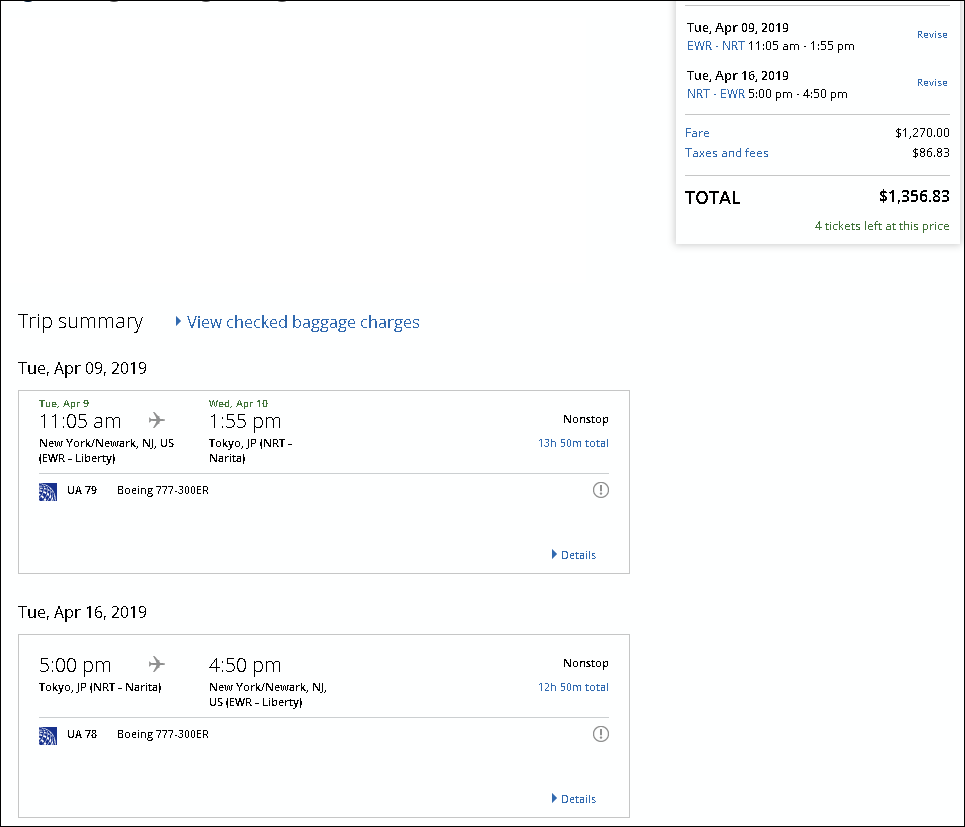Click the airplane icon after 5:00 pm
The image size is (965, 827).
click(x=157, y=664)
